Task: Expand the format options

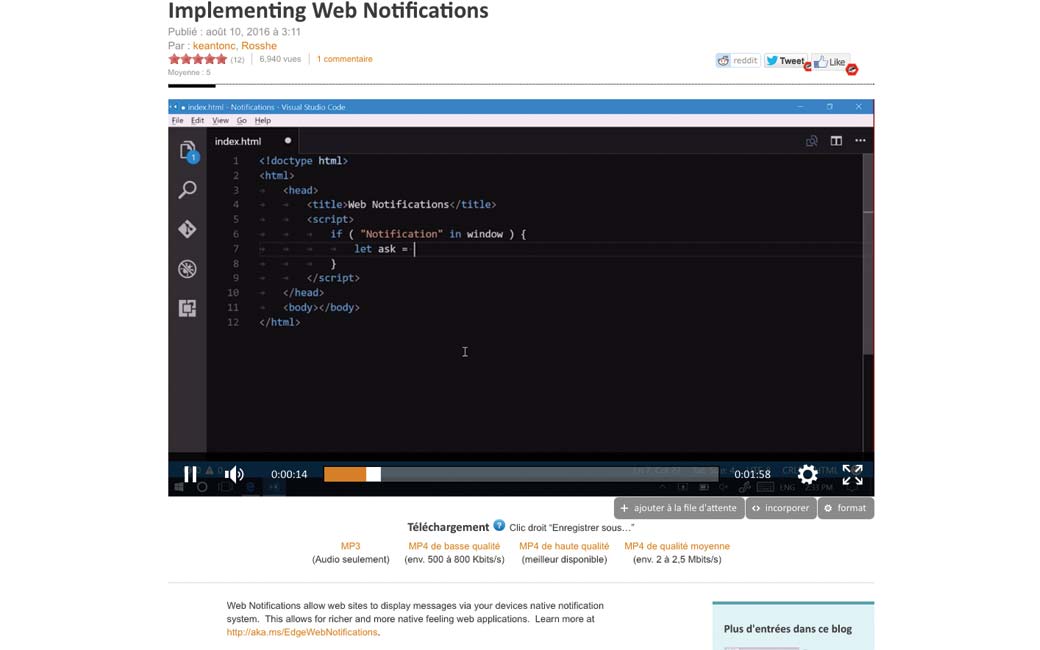Action: point(846,508)
